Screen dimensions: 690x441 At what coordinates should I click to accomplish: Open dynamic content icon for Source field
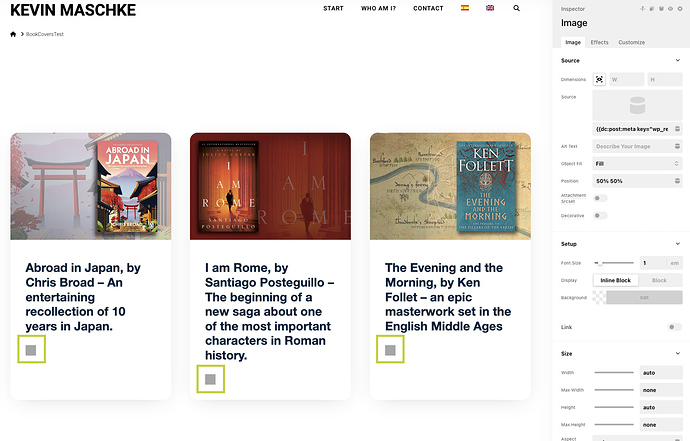676,128
